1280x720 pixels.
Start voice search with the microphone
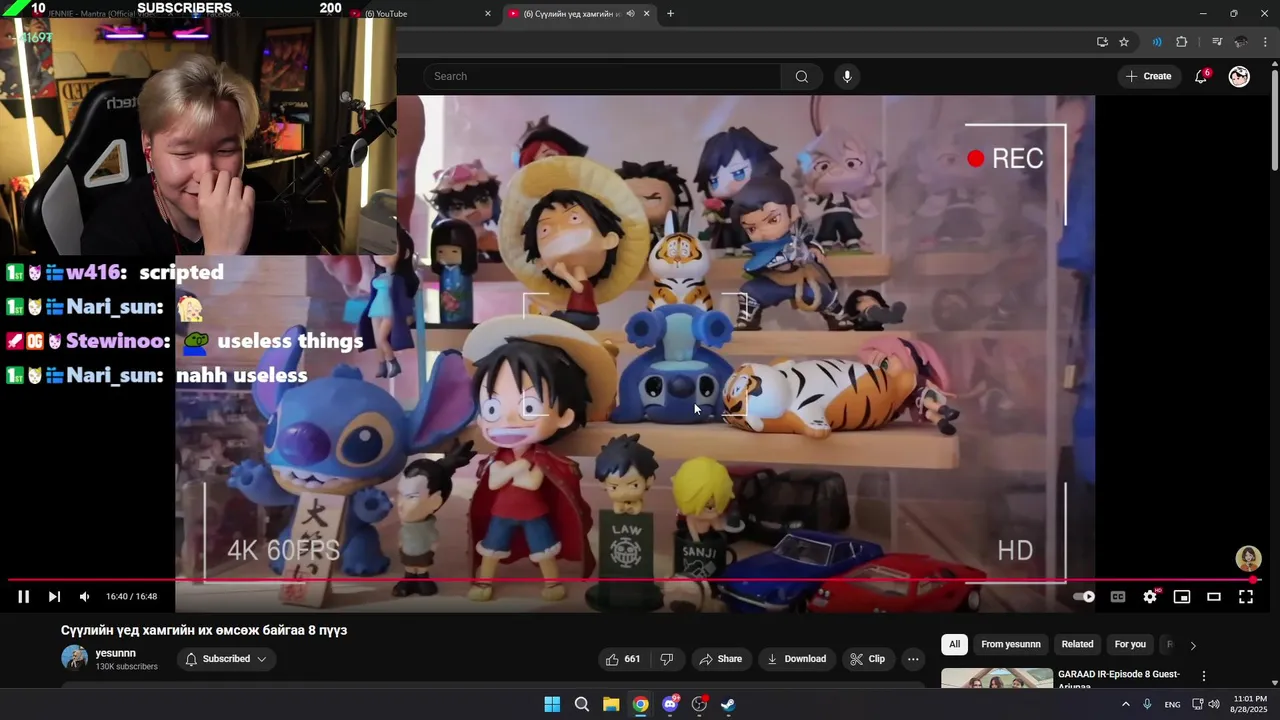point(847,76)
